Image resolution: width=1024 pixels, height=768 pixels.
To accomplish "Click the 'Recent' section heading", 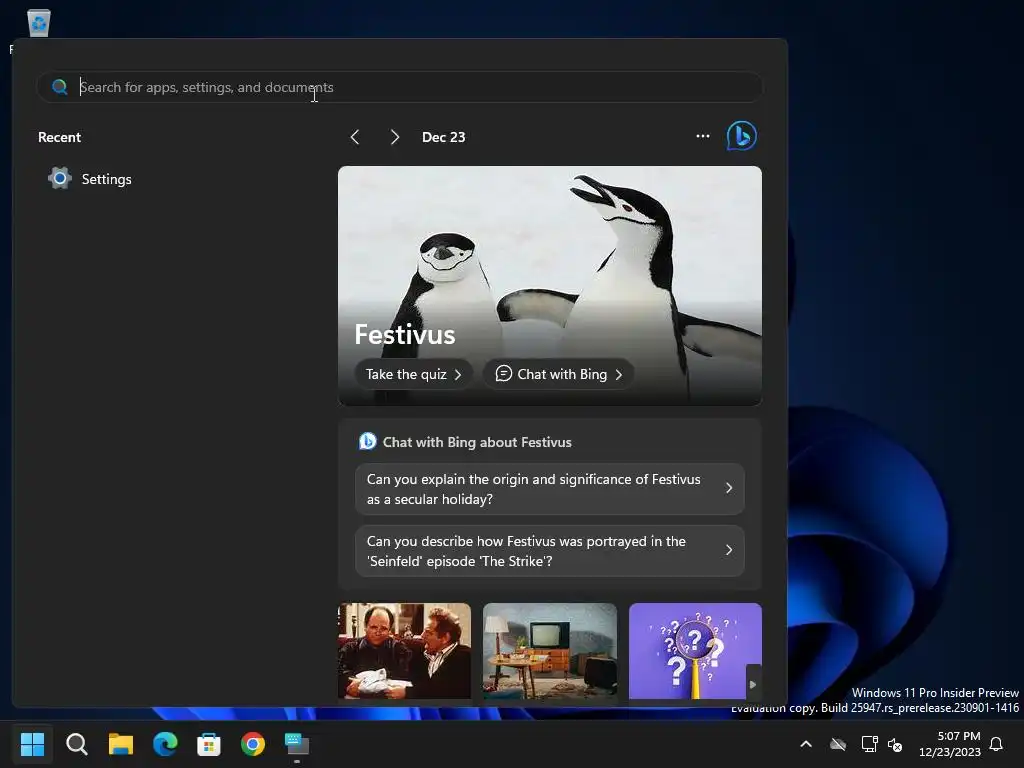I will [x=59, y=137].
